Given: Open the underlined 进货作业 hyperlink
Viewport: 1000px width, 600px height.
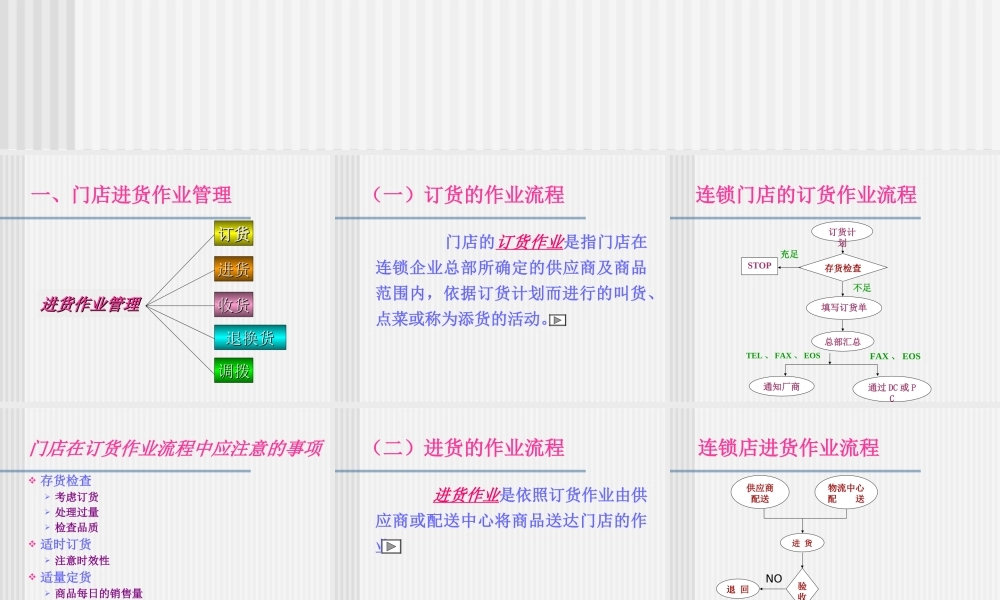Looking at the screenshot, I should pos(466,495).
